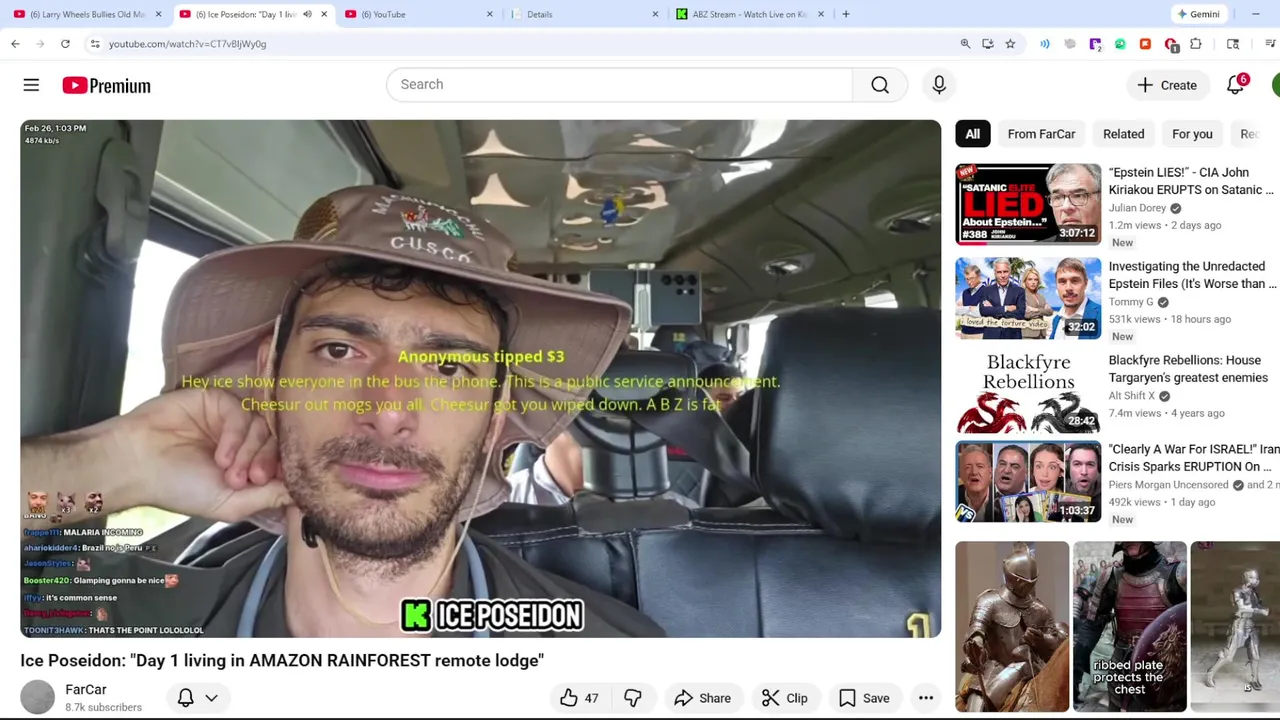The height and width of the screenshot is (720, 1280).
Task: Close the Larry Wheels Bullies tab
Action: [x=158, y=14]
